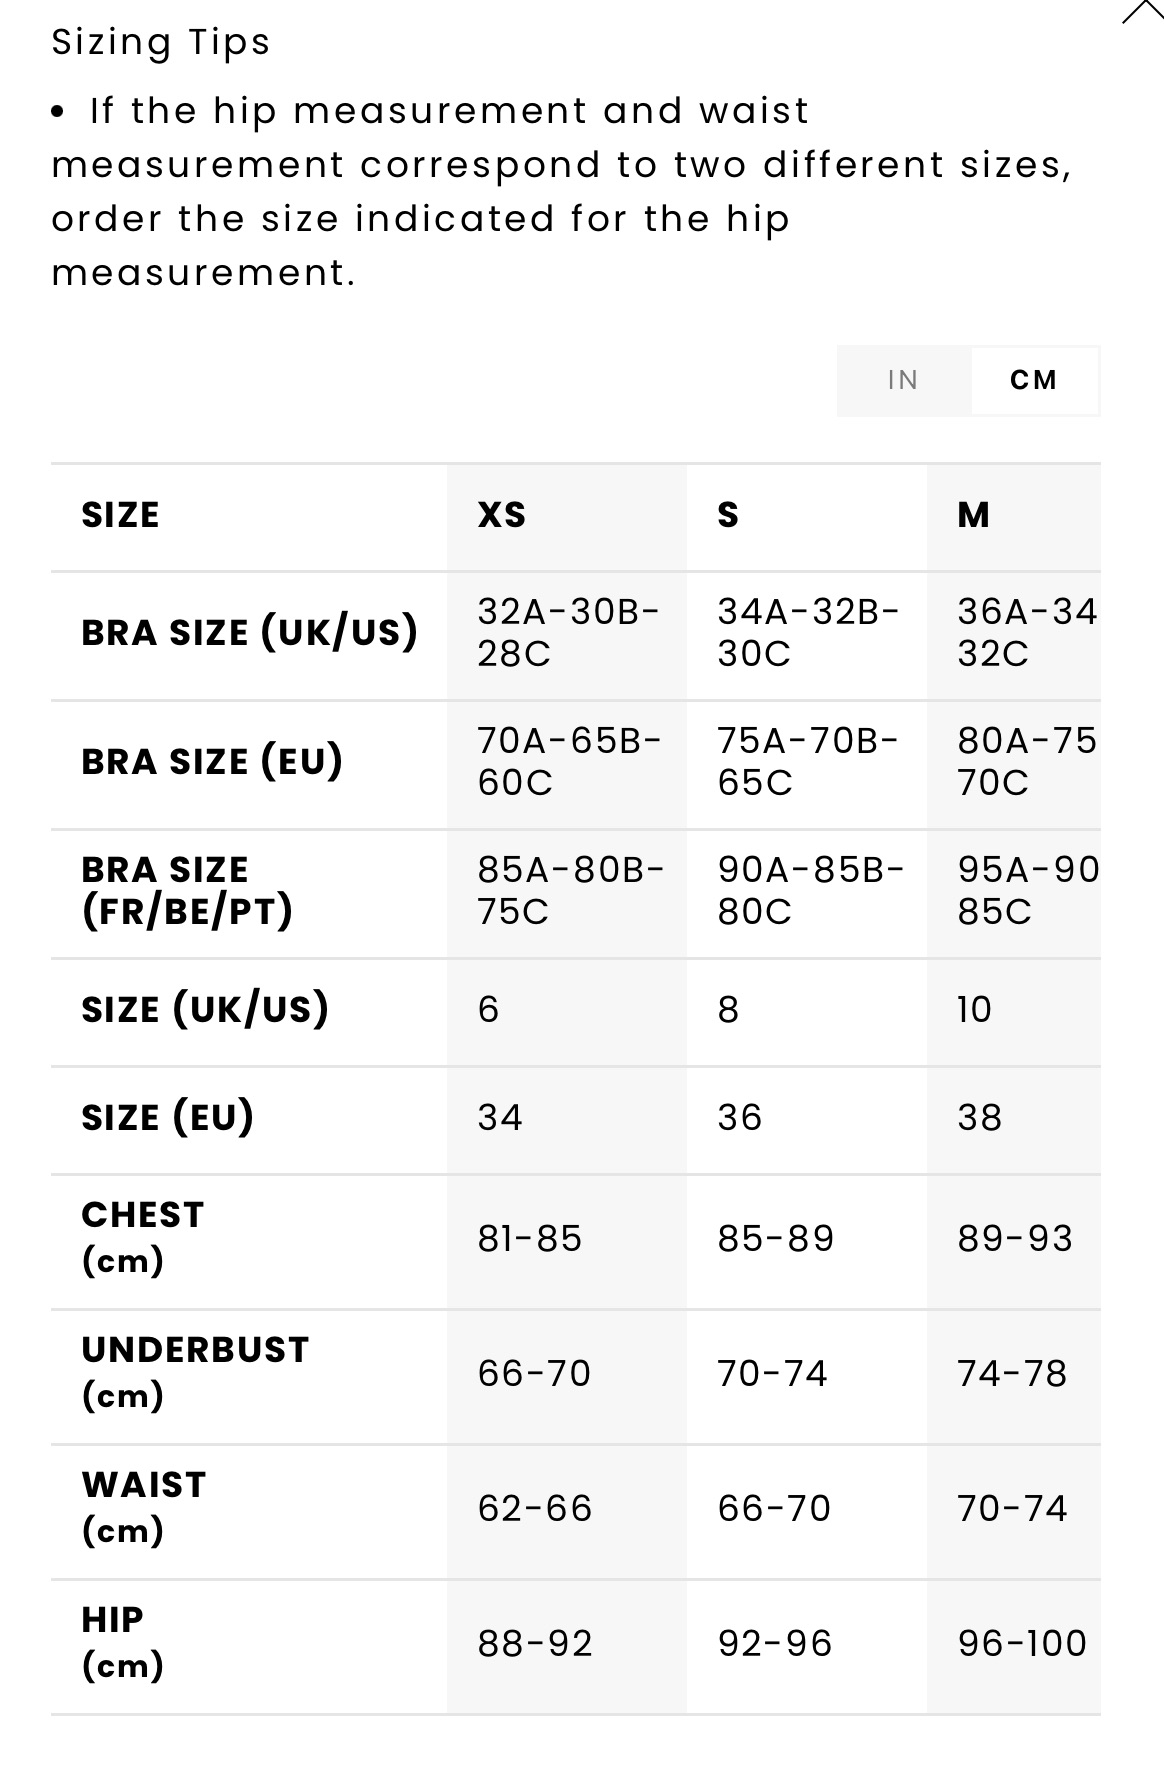Click the SIZE row header
Viewport: 1164px width, 1783px height.
click(x=120, y=515)
